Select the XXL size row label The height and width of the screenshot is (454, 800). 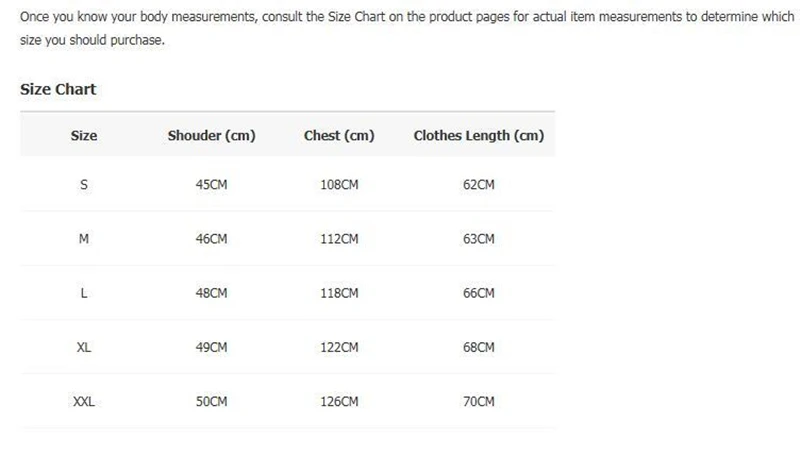click(84, 401)
